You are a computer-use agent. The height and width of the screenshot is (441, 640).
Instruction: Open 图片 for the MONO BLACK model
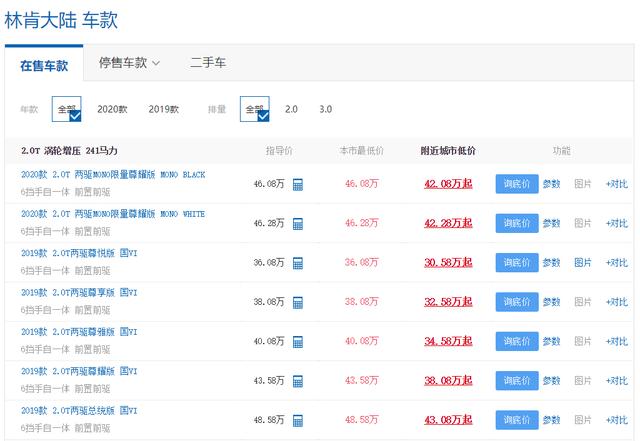click(583, 184)
